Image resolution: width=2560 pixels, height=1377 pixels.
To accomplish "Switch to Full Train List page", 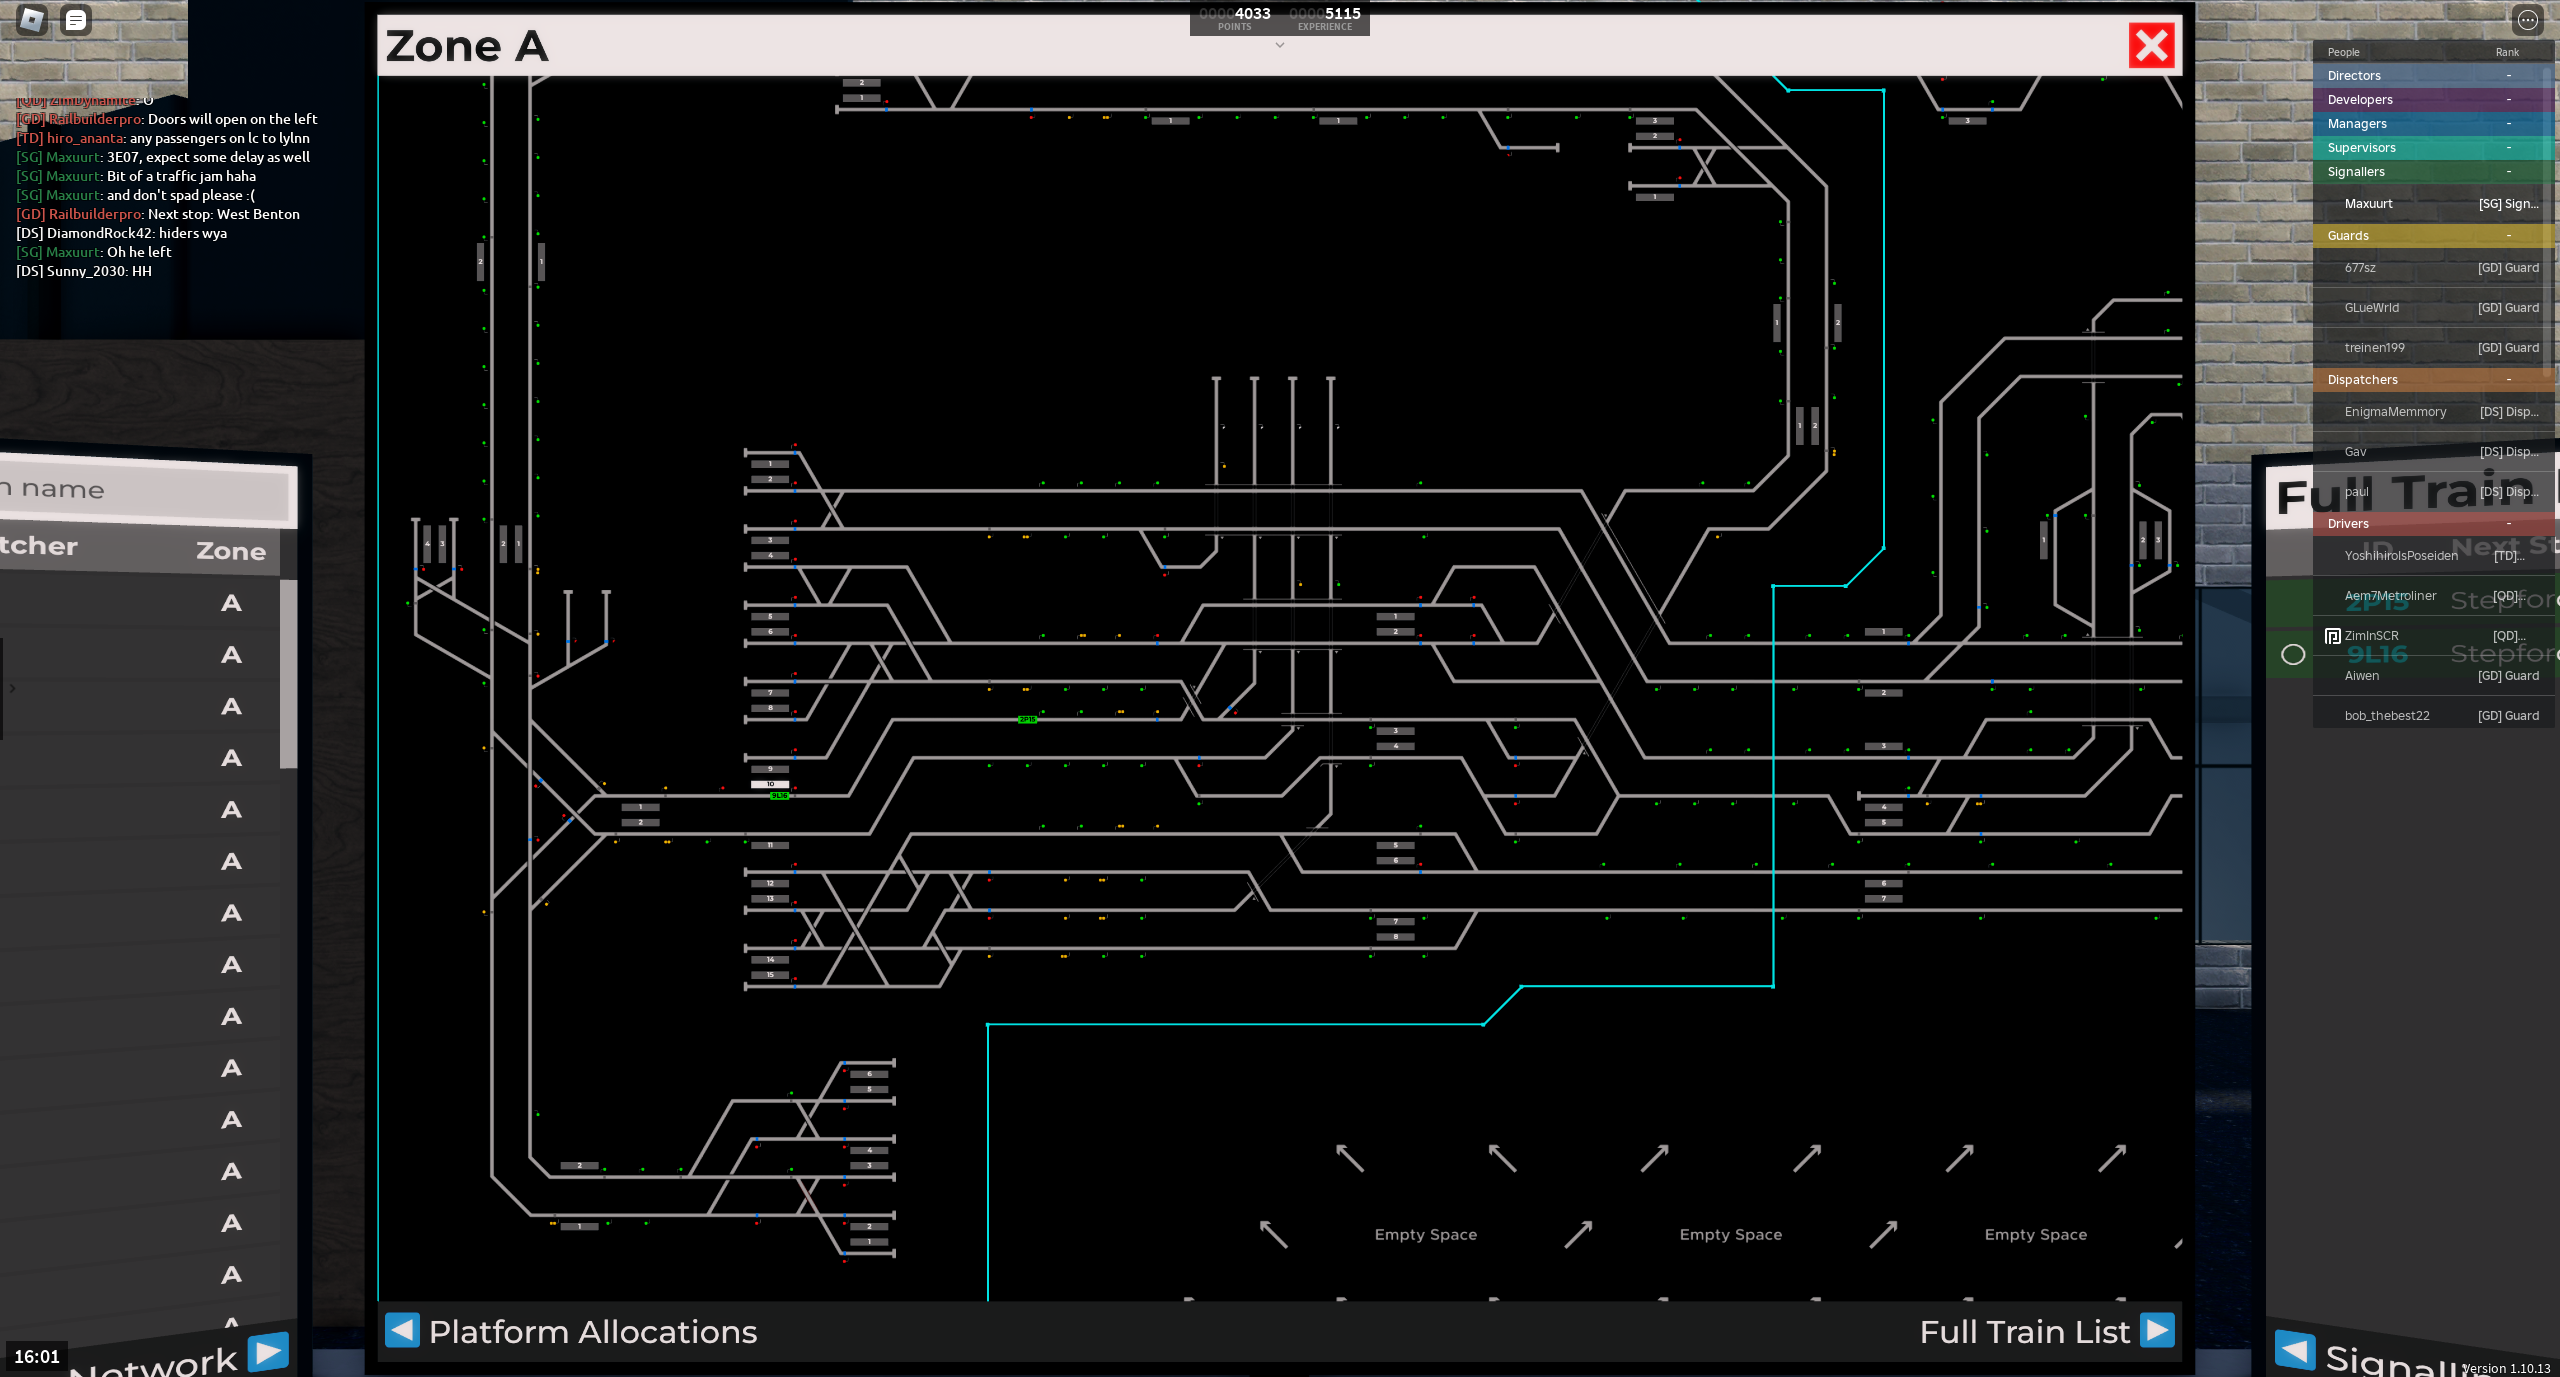I will tap(2024, 1332).
